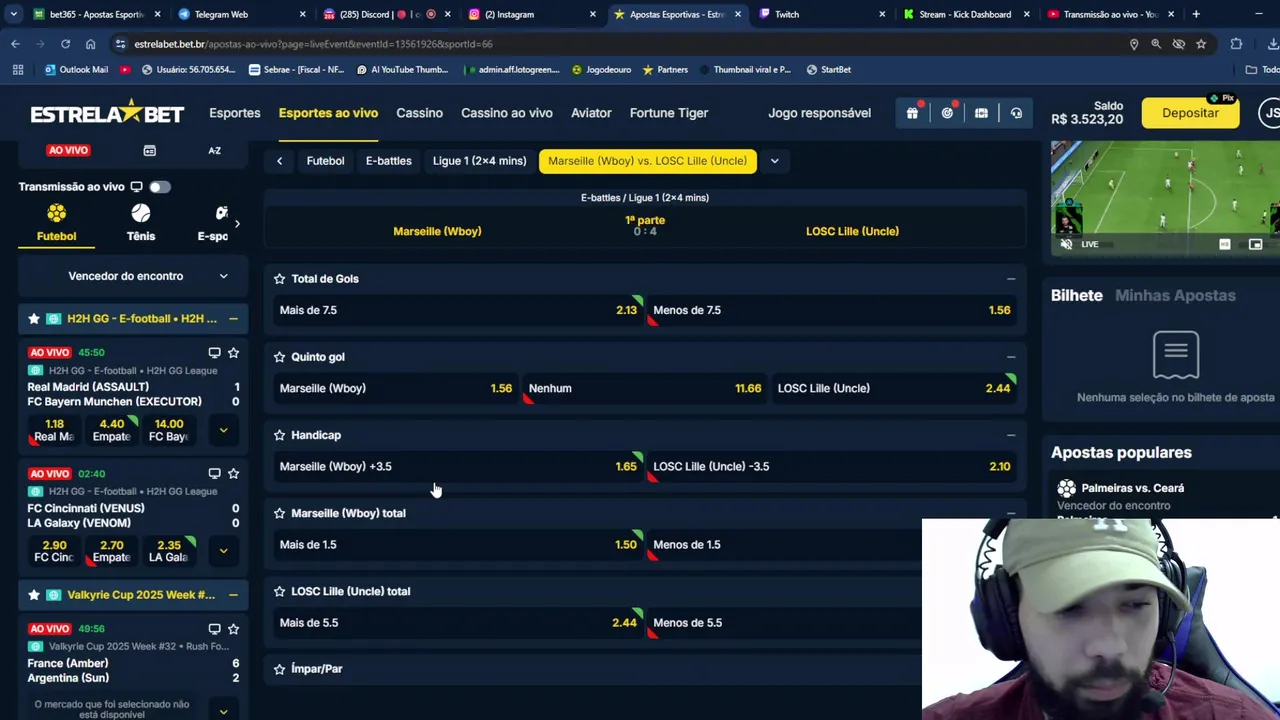Open Fortune Tiger page
This screenshot has height=720, width=1280.
coord(669,113)
